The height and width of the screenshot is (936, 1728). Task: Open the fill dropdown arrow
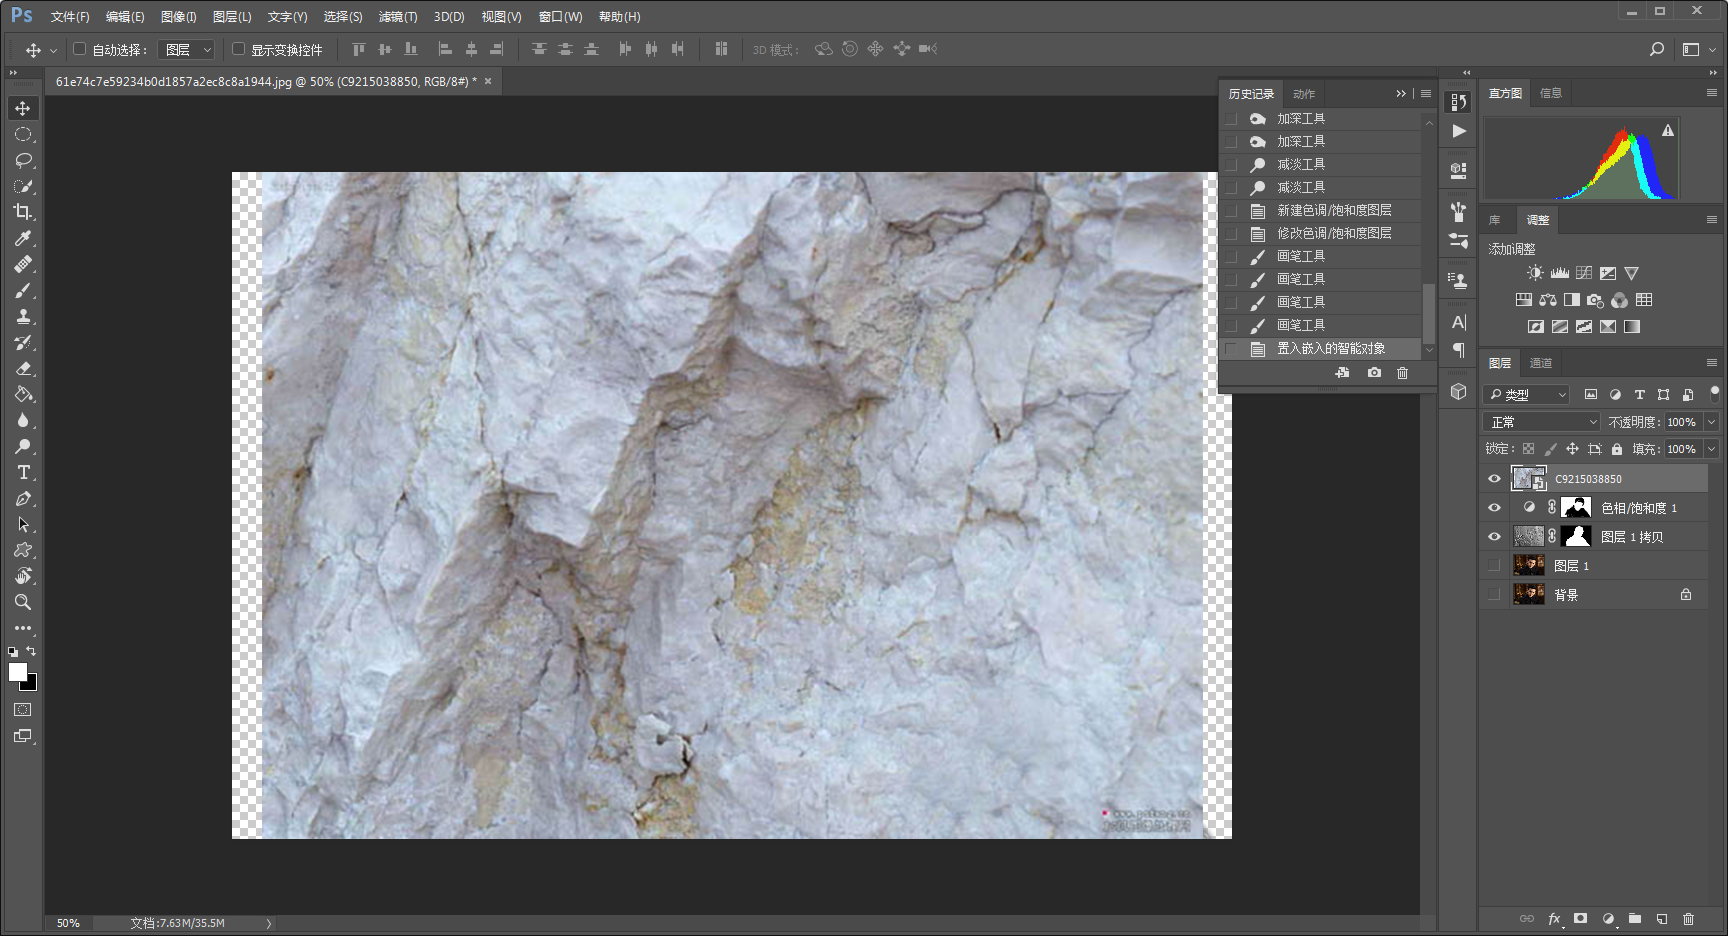coord(1711,449)
